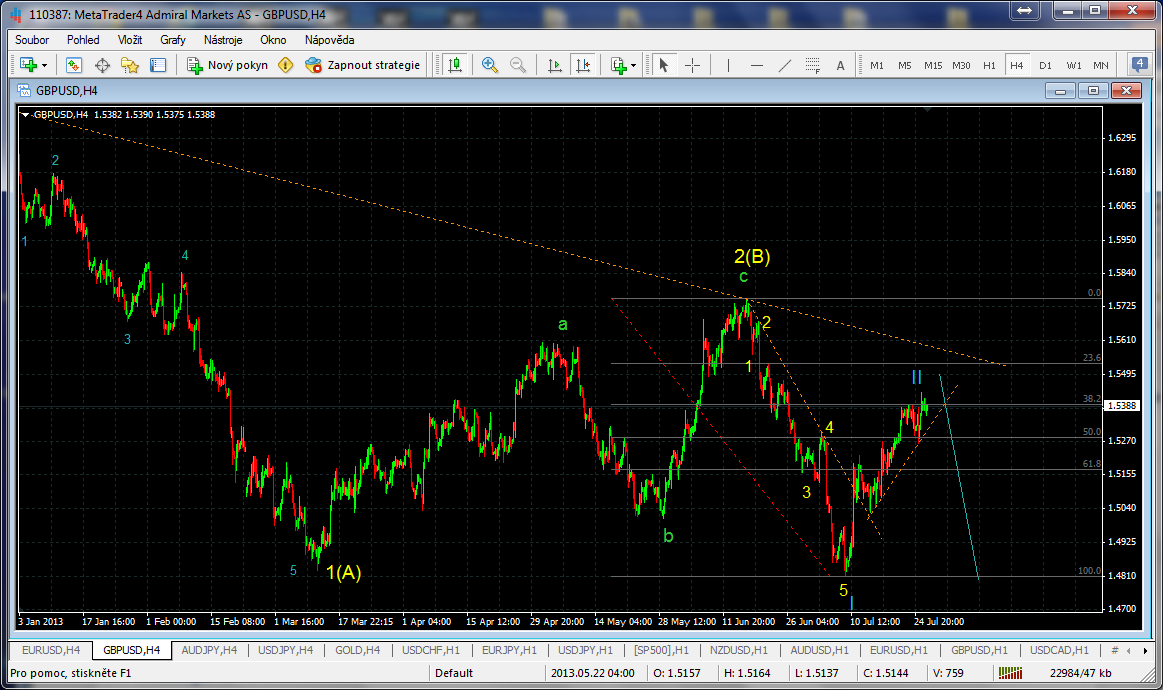Open the Market Watch window icon
This screenshot has height=690, width=1163.
[73, 65]
